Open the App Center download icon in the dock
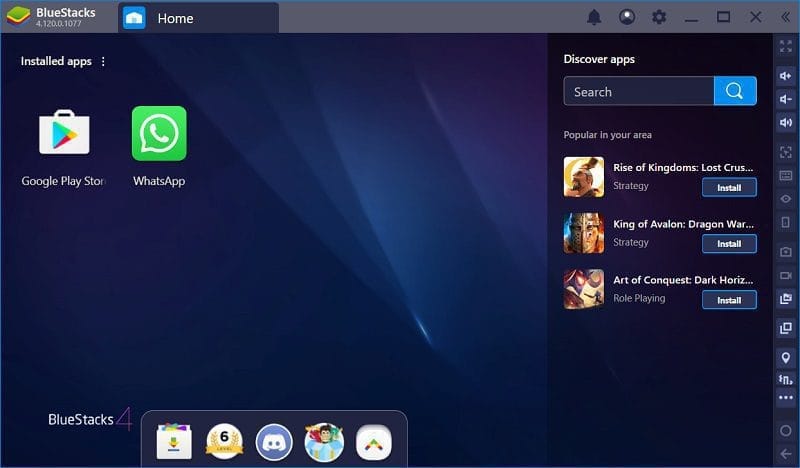The width and height of the screenshot is (800, 468). coord(174,441)
